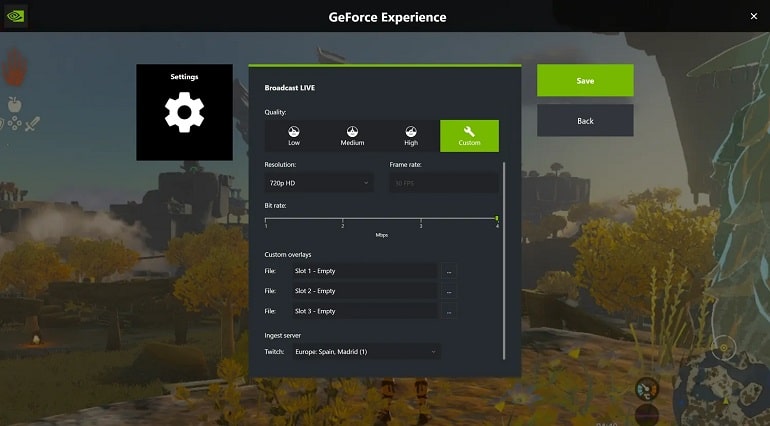Browse file for overlay Slot 1
Viewport: 770px width, 426px height.
pyautogui.click(x=449, y=271)
